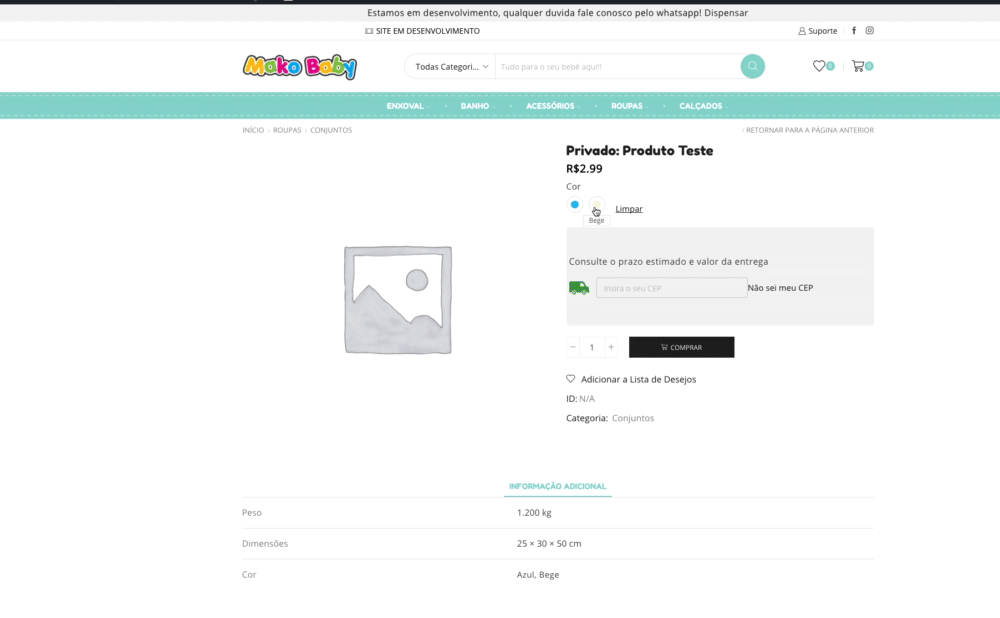Click the heart beside Adicionar a Lista de Desejos
Image resolution: width=1000 pixels, height=618 pixels.
pos(571,379)
